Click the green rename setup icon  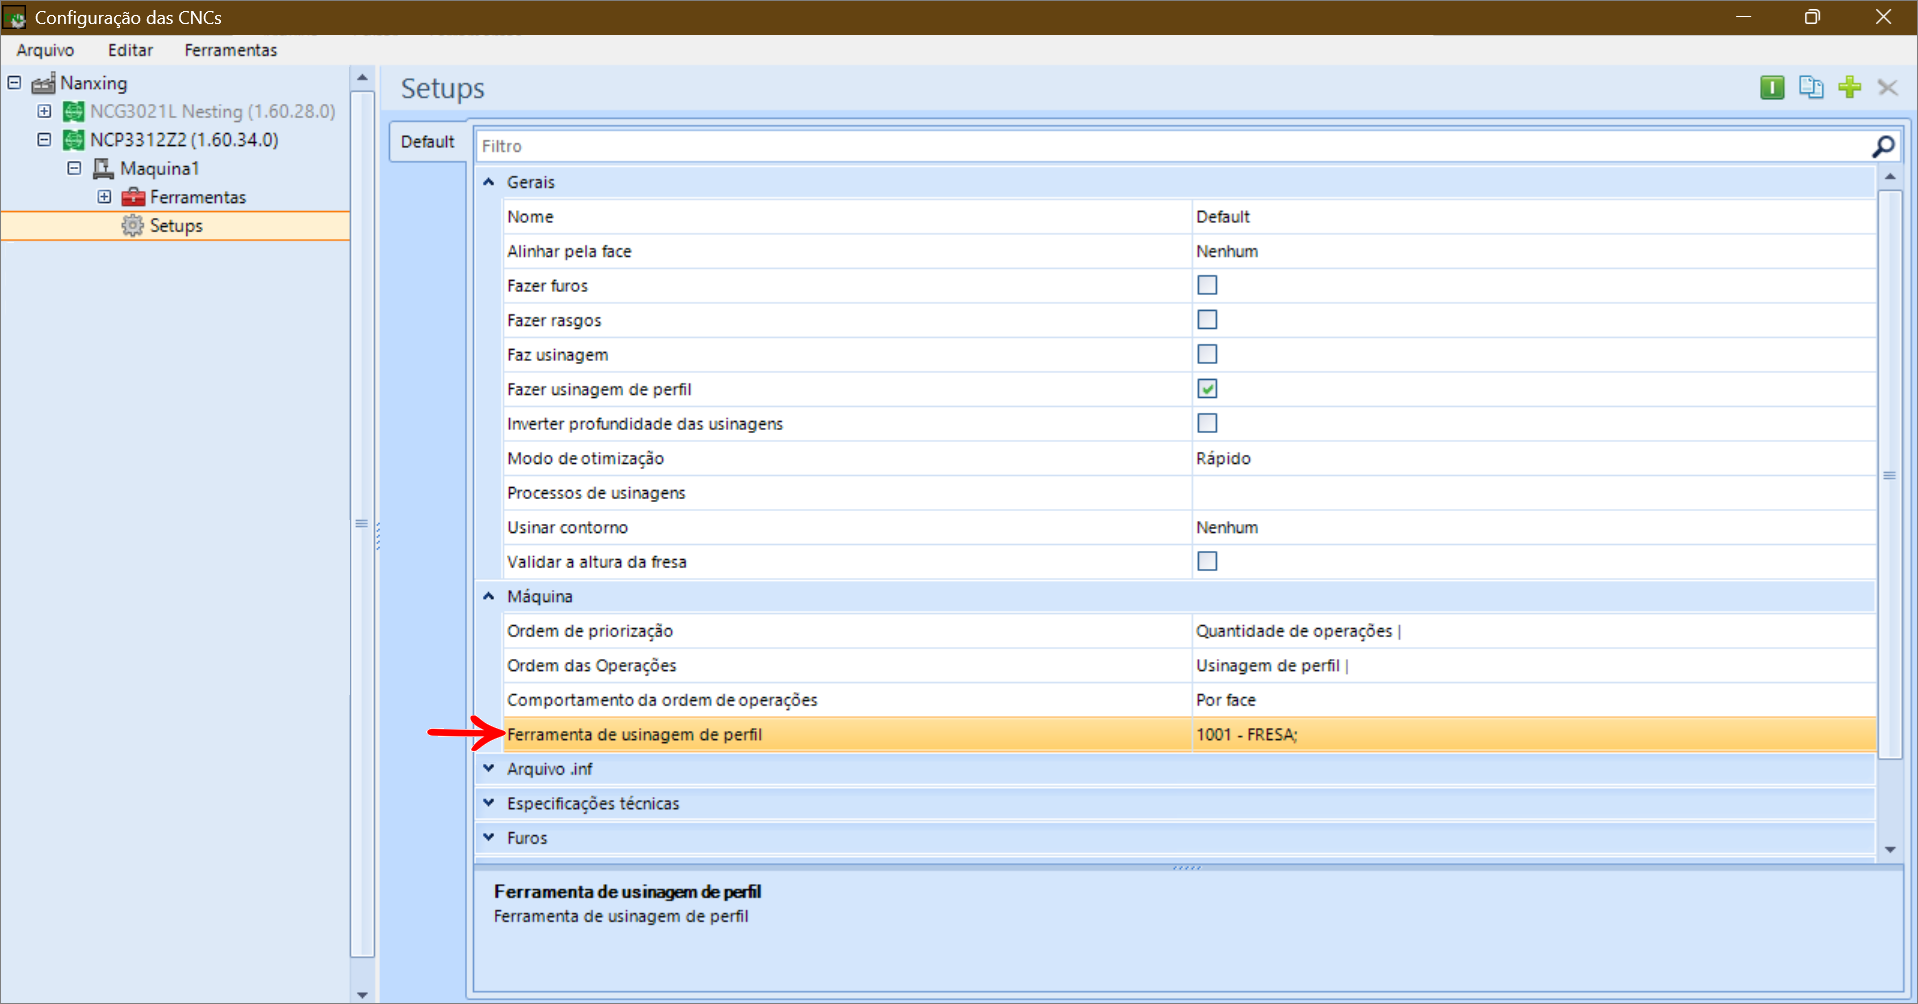pos(1772,88)
